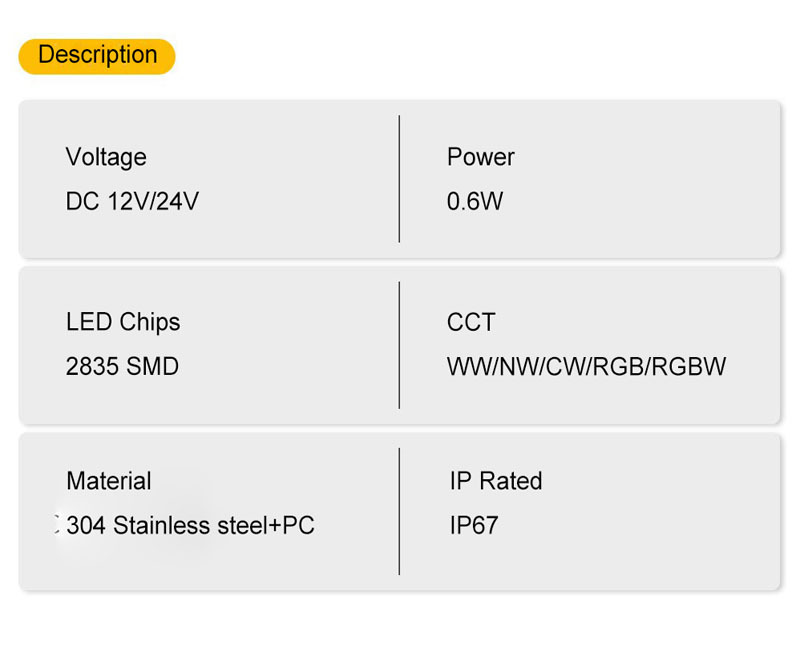Click the DC 12V/24V value
800x666 pixels.
[132, 201]
